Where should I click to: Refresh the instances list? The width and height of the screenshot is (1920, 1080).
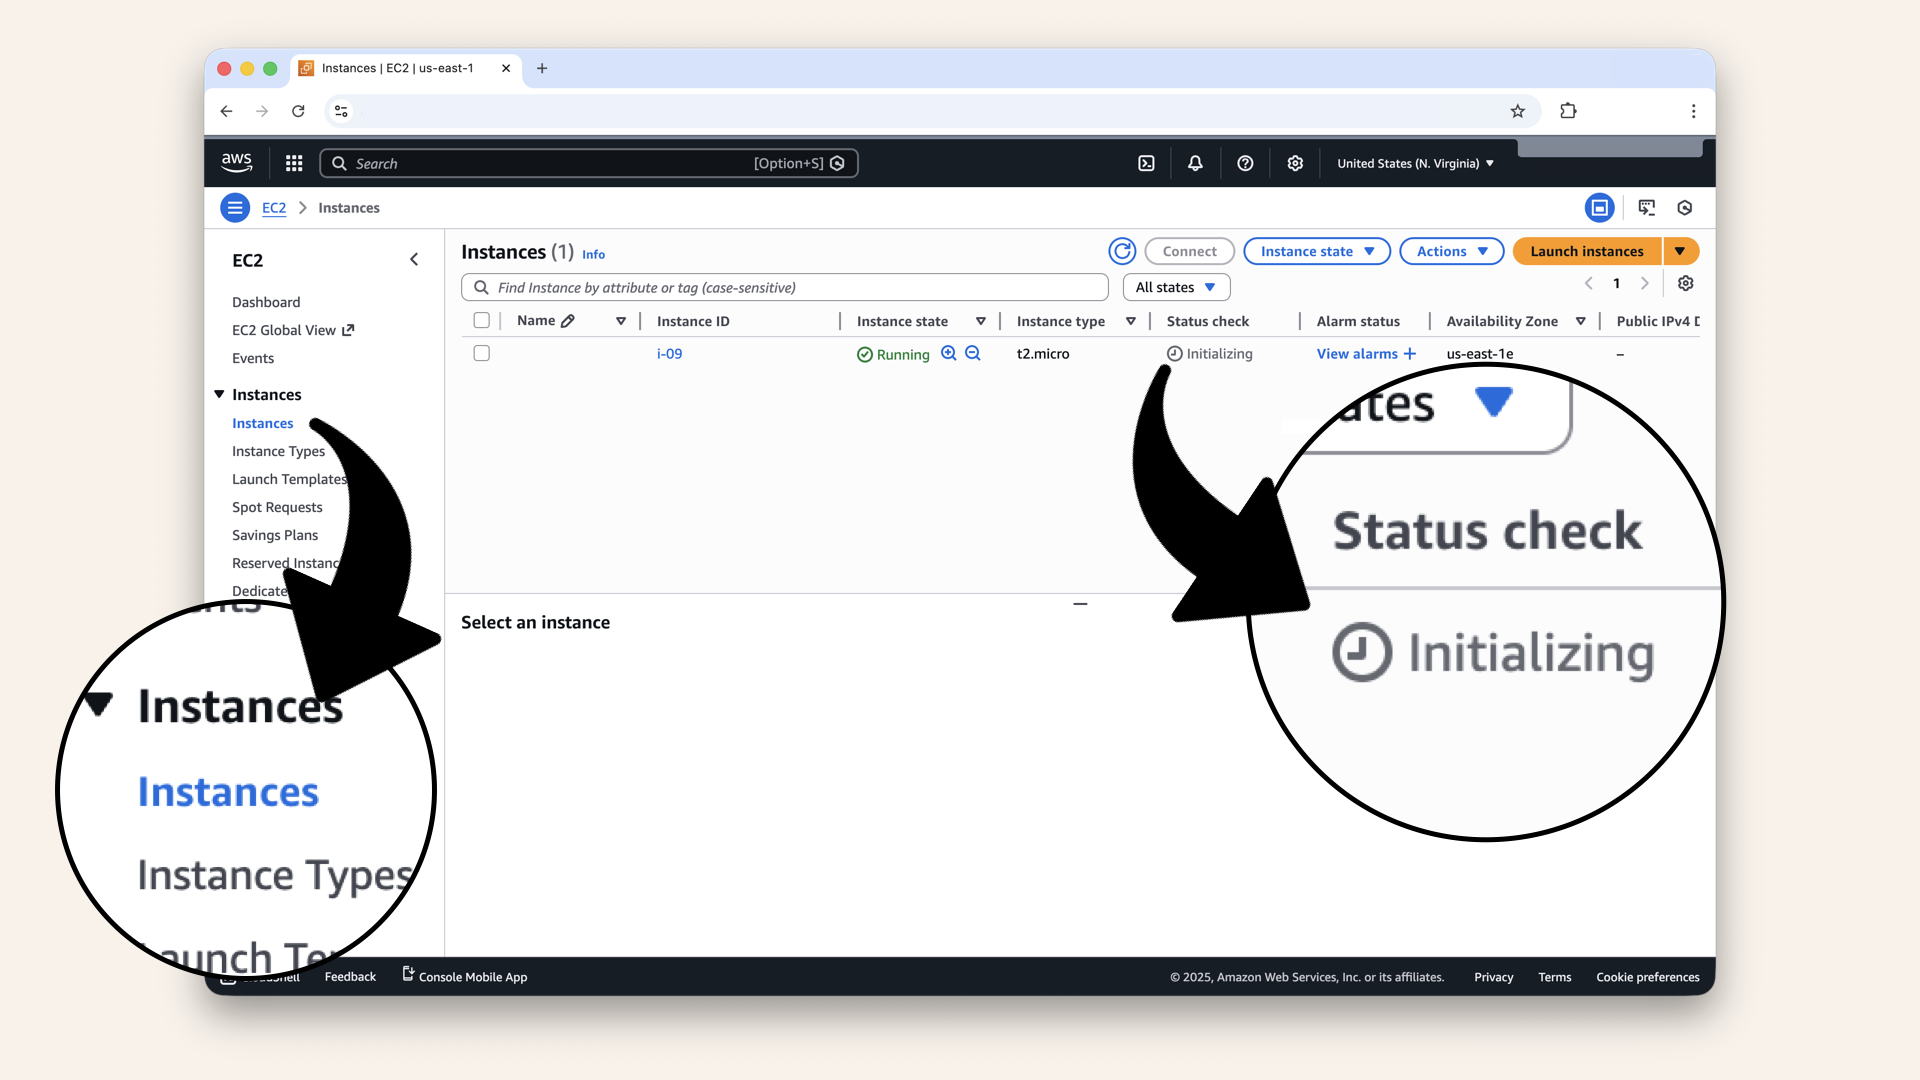coord(1122,252)
